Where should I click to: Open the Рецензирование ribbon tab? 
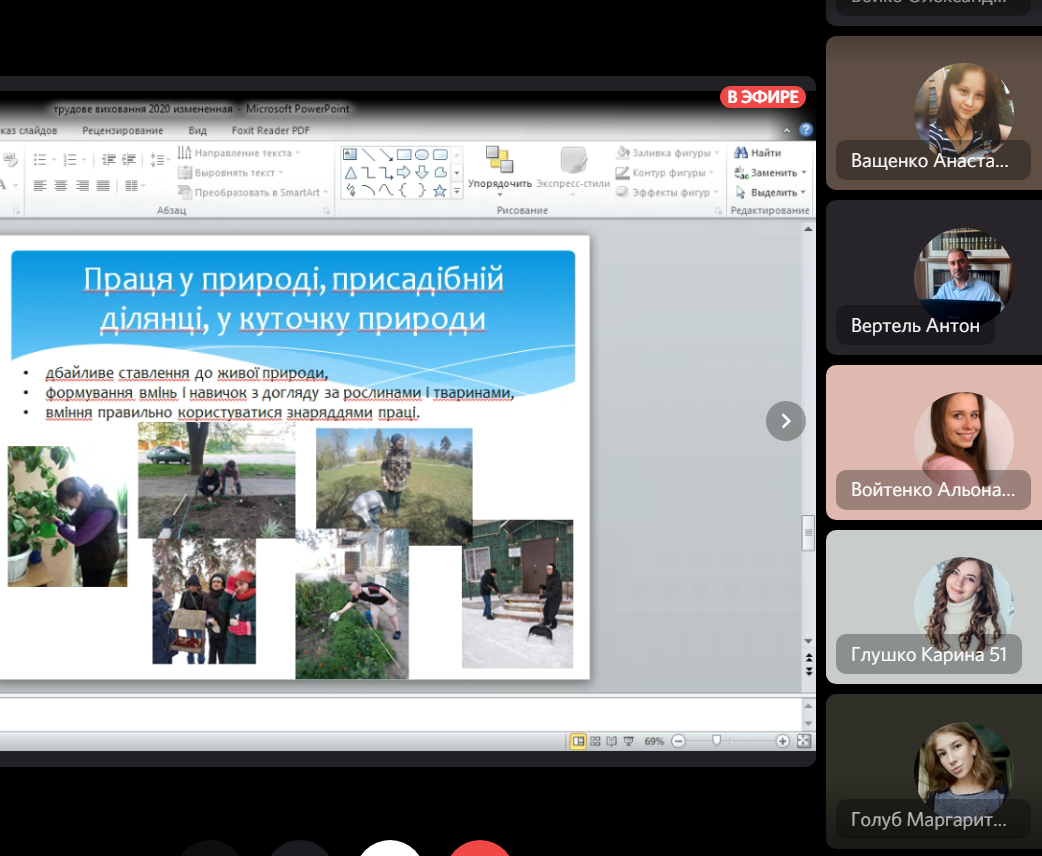click(122, 130)
